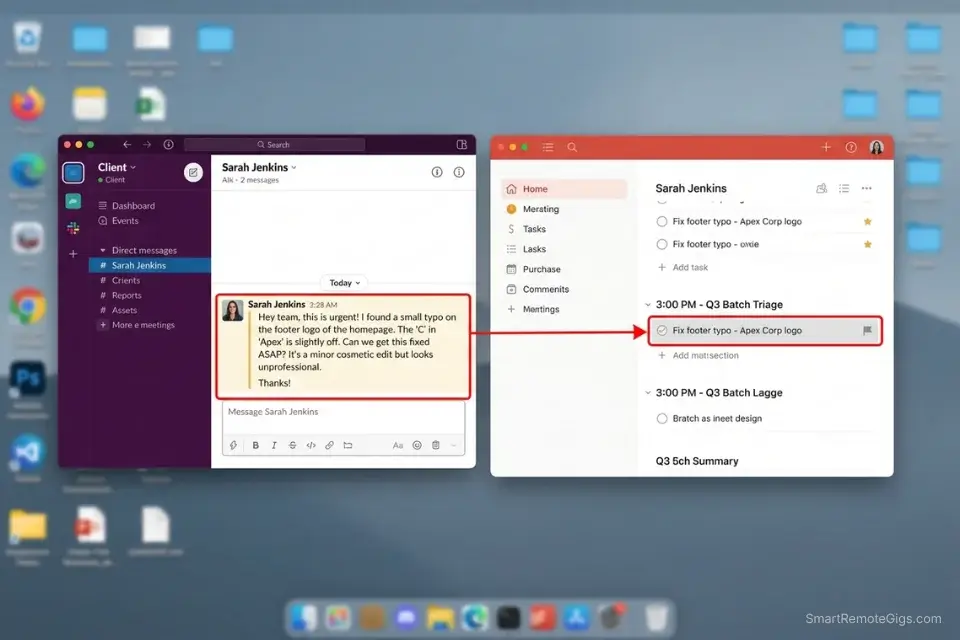This screenshot has width=960, height=640.
Task: Toggle strikethrough formatting in the message composer
Action: pos(292,445)
